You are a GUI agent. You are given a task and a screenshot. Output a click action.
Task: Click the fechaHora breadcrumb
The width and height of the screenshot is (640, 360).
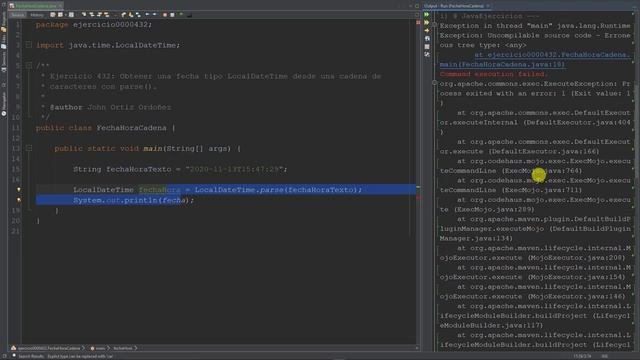coord(123,348)
